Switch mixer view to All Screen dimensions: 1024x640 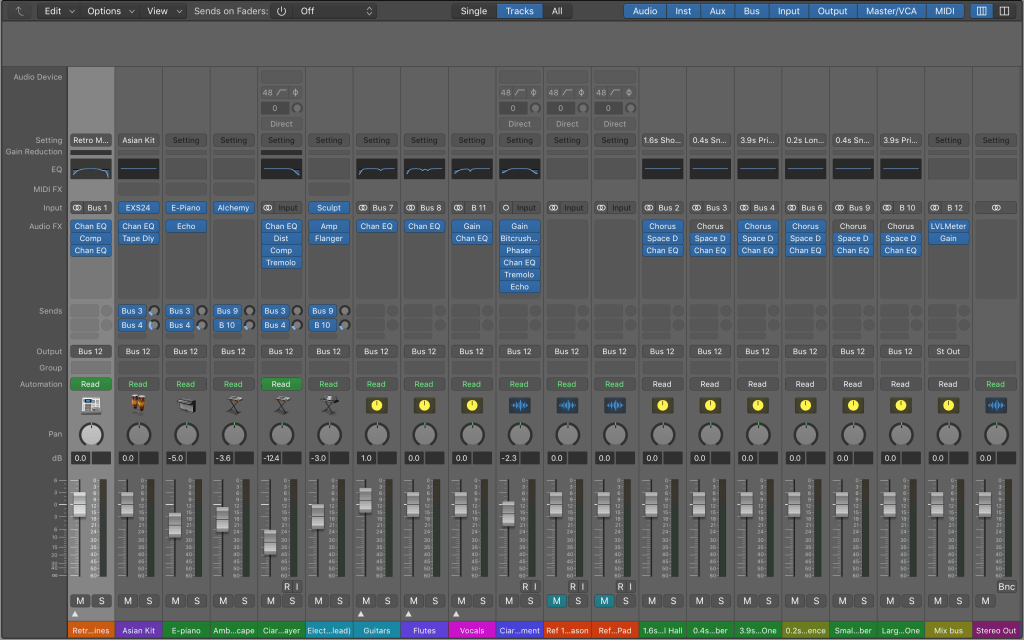[x=557, y=11]
